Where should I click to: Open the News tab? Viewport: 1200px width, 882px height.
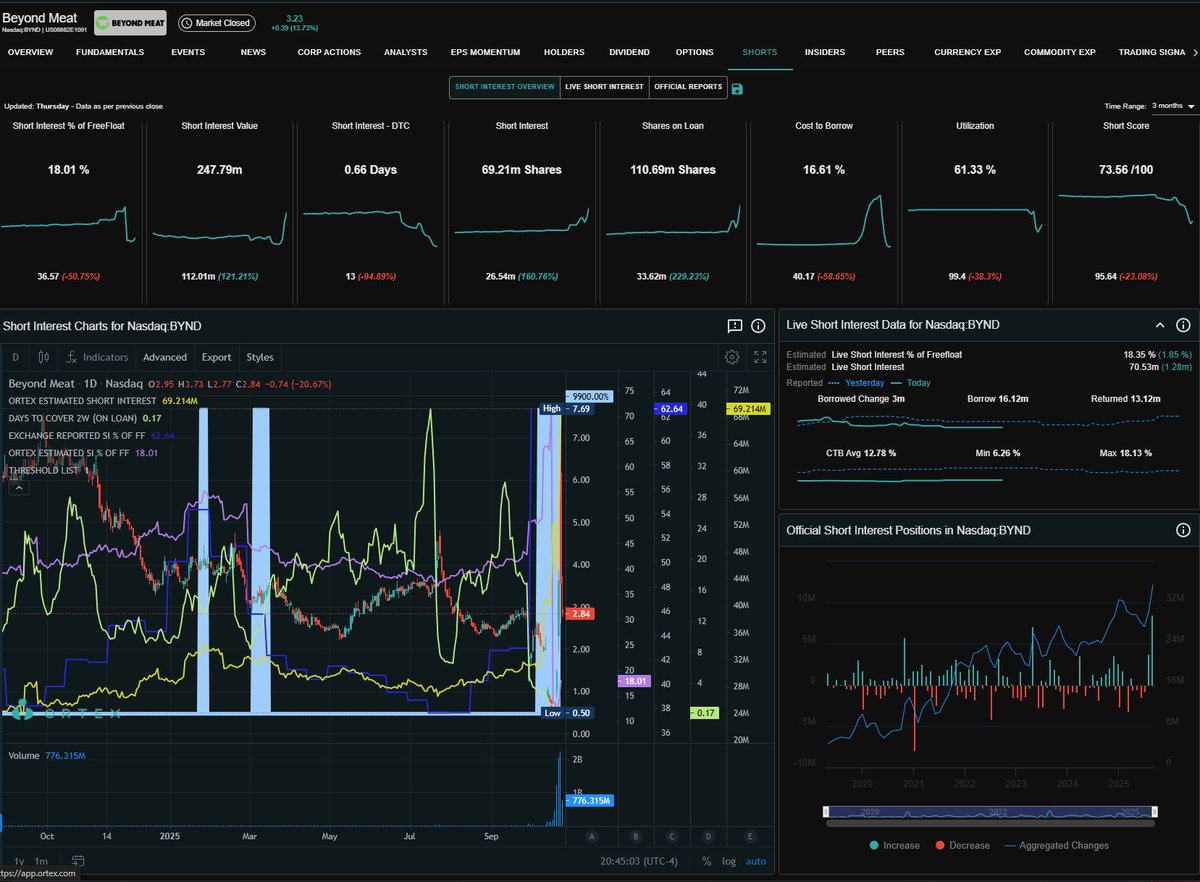pos(253,52)
